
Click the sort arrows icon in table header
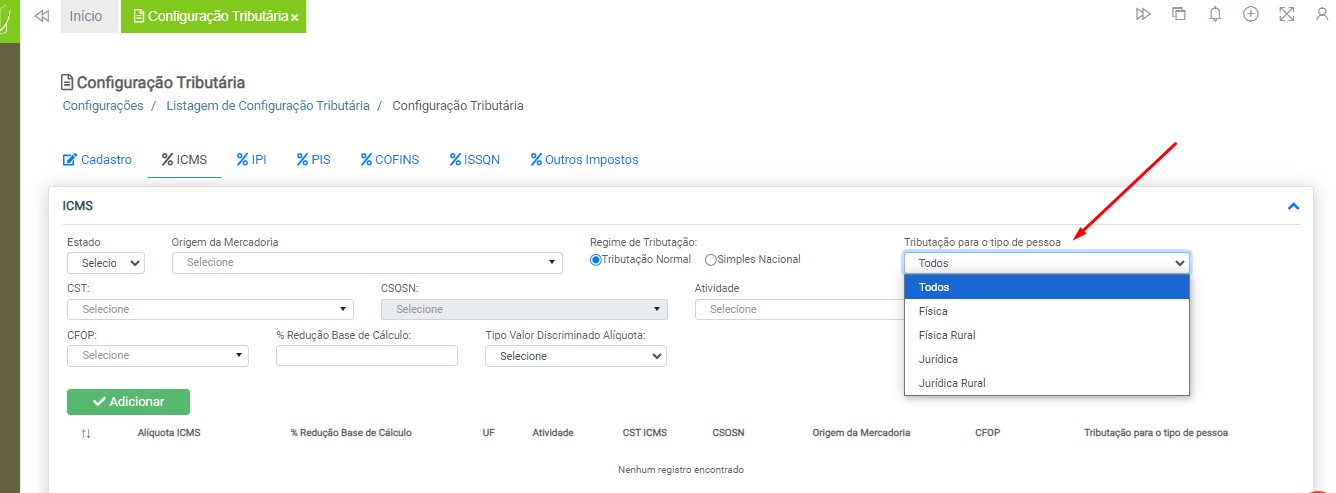[x=86, y=433]
